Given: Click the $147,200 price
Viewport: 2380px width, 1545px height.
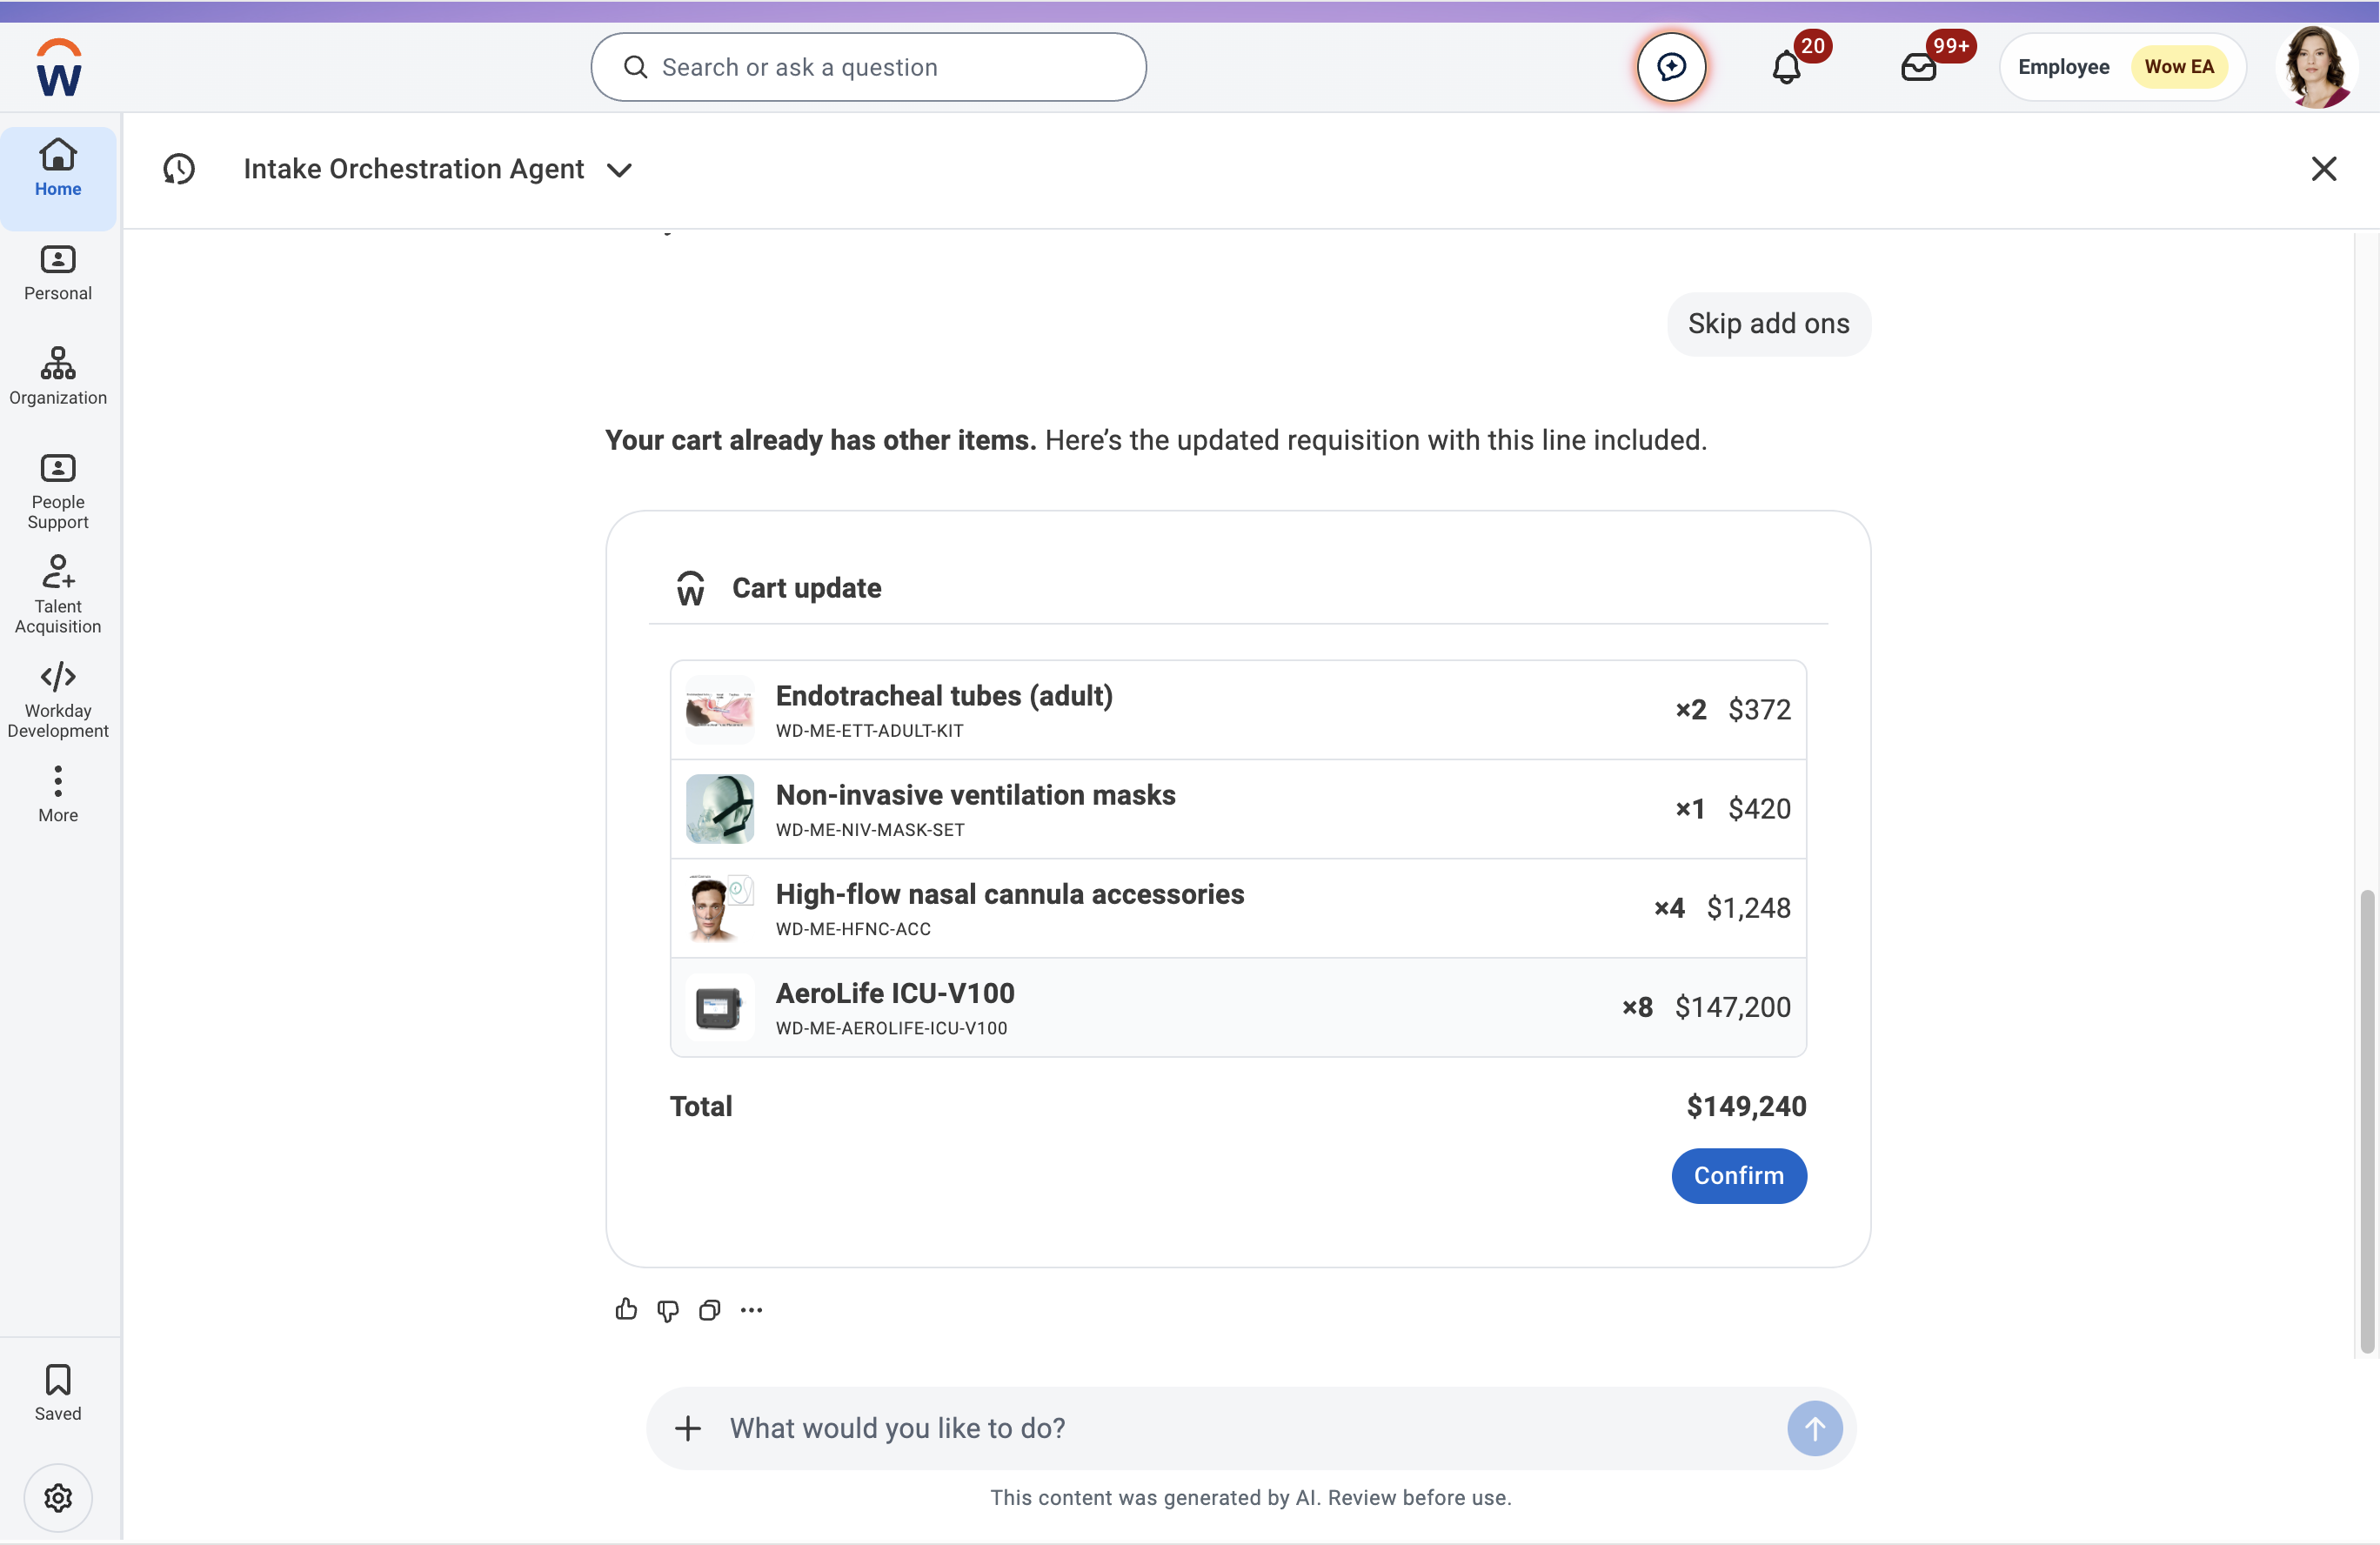Looking at the screenshot, I should (x=1732, y=1006).
